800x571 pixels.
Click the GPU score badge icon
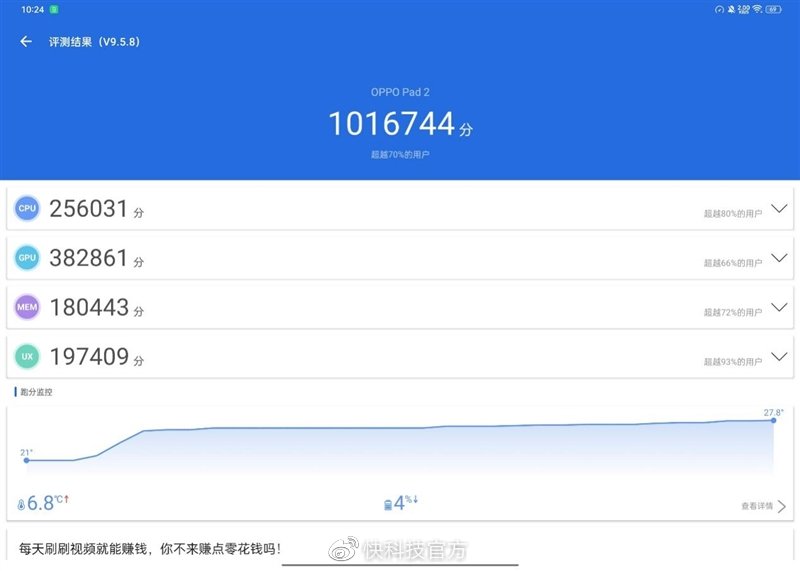(27, 258)
